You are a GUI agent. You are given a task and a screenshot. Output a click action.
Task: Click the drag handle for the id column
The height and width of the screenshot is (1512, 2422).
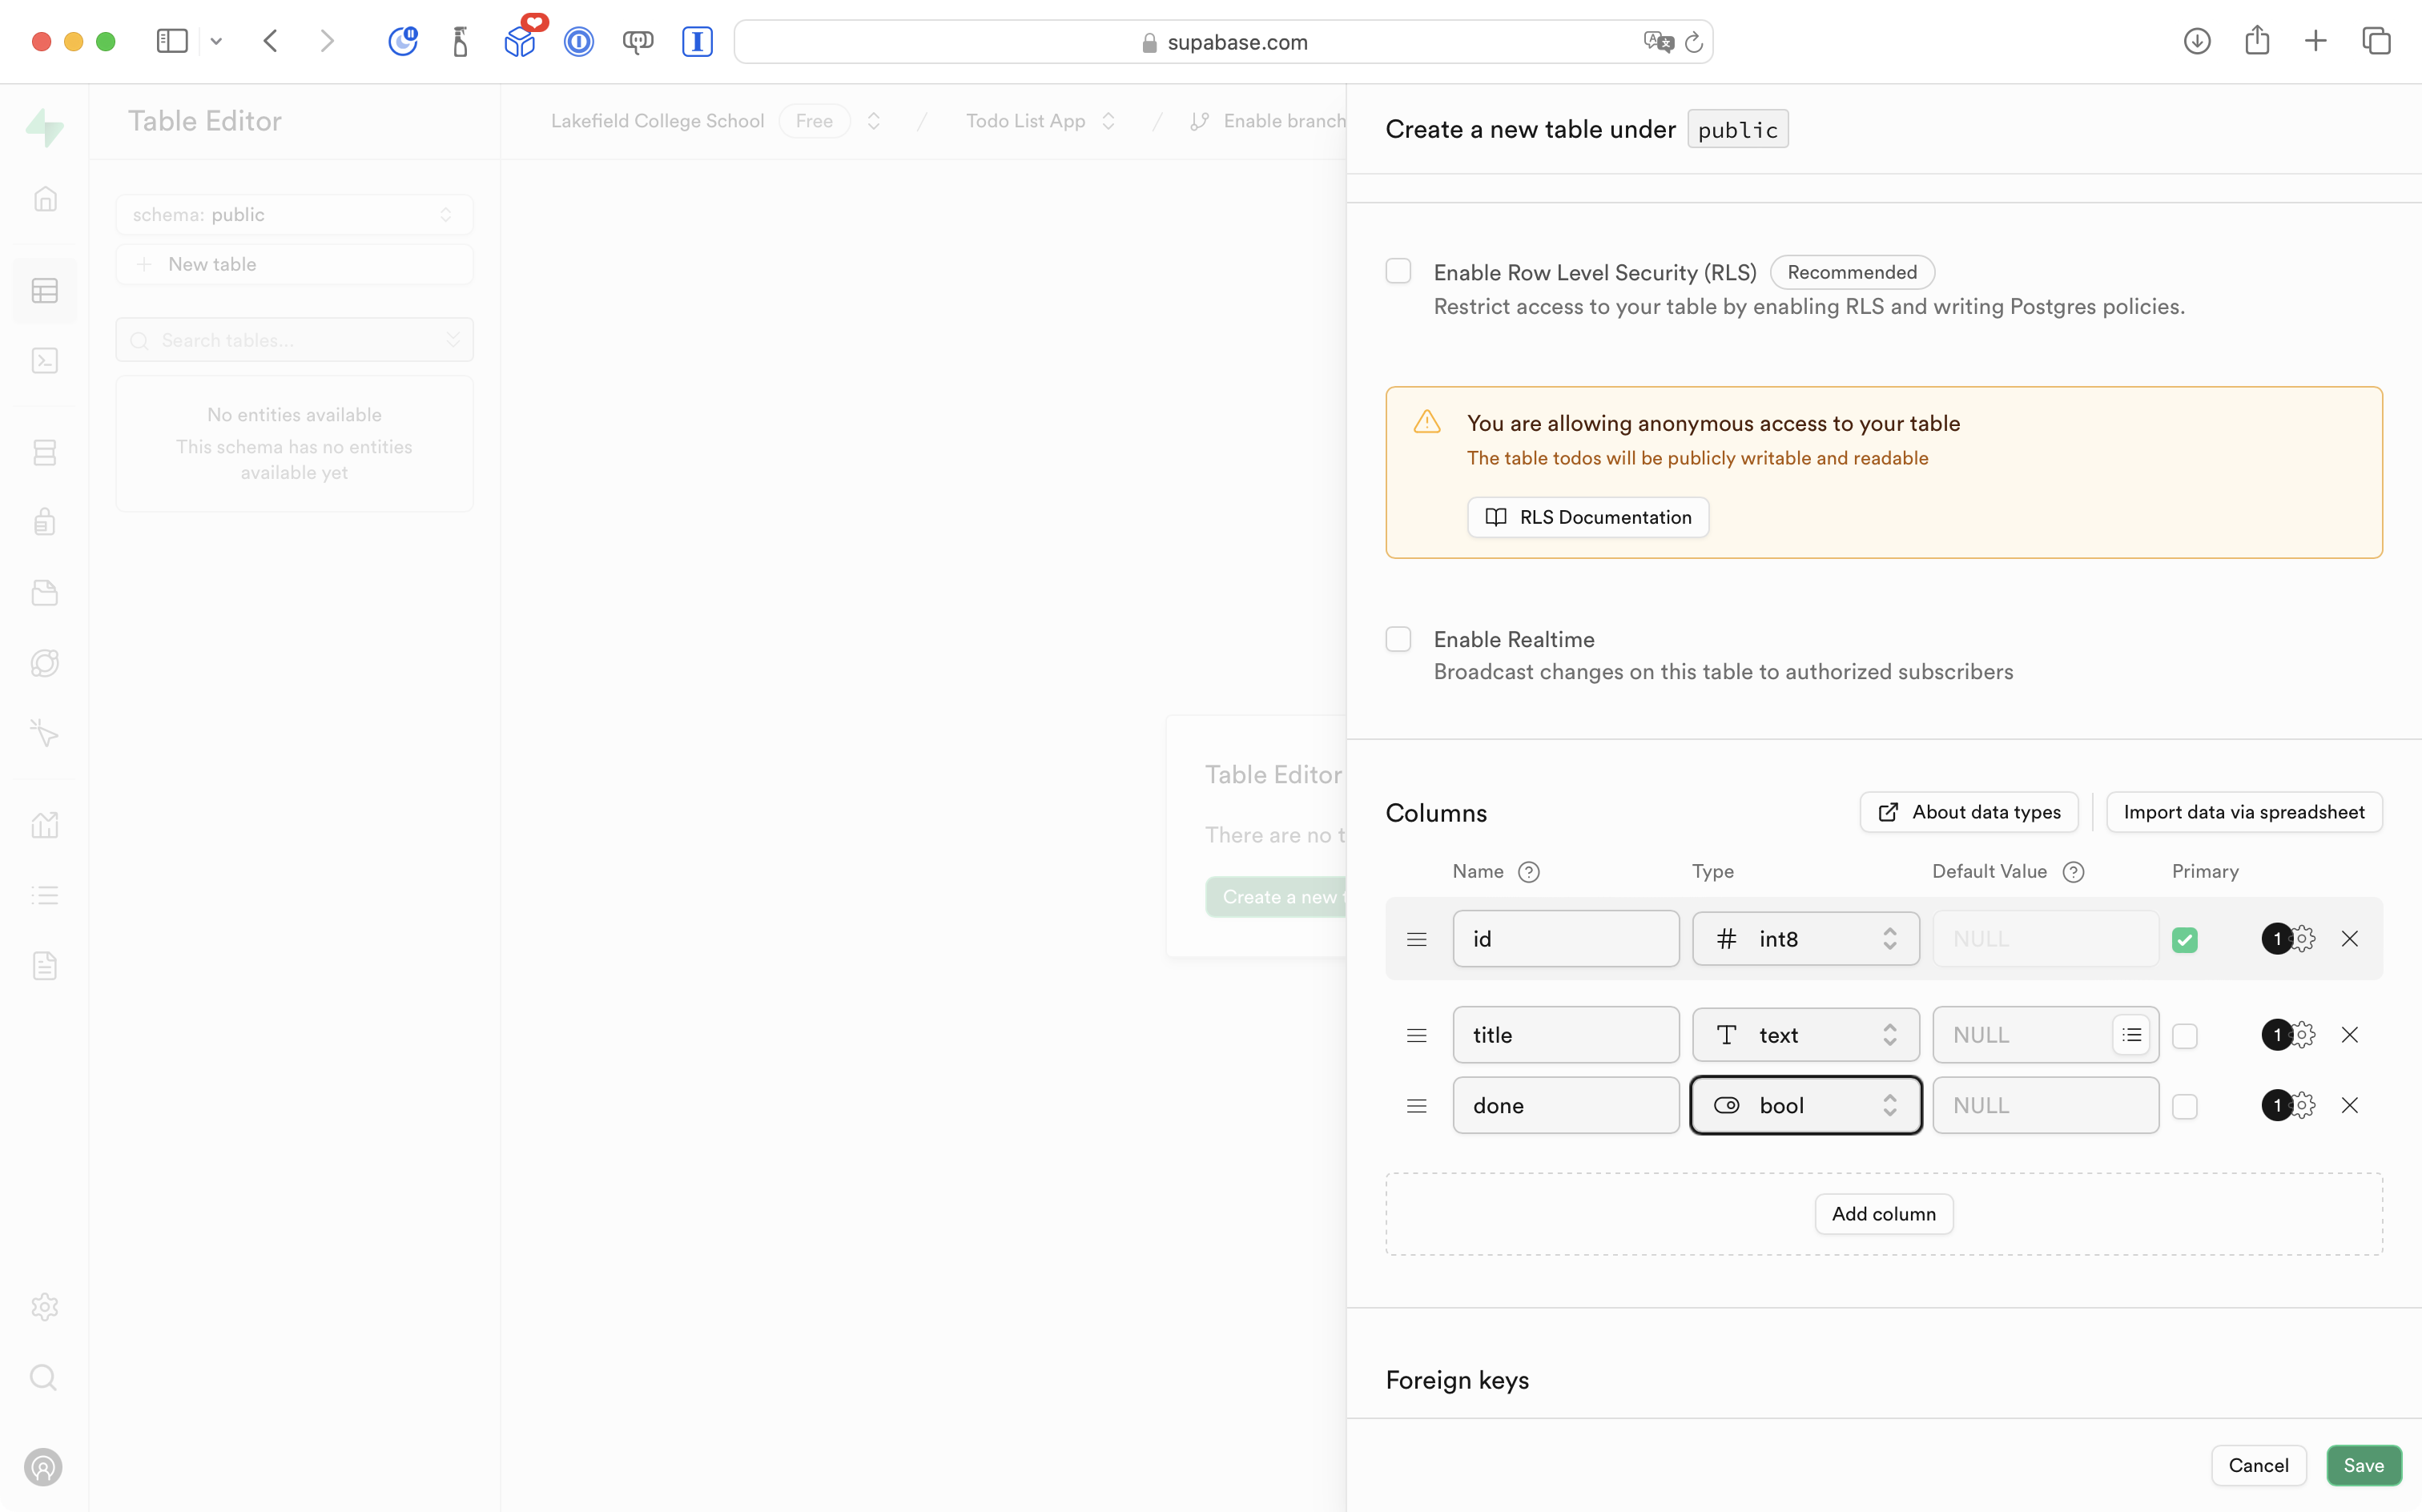click(x=1416, y=939)
